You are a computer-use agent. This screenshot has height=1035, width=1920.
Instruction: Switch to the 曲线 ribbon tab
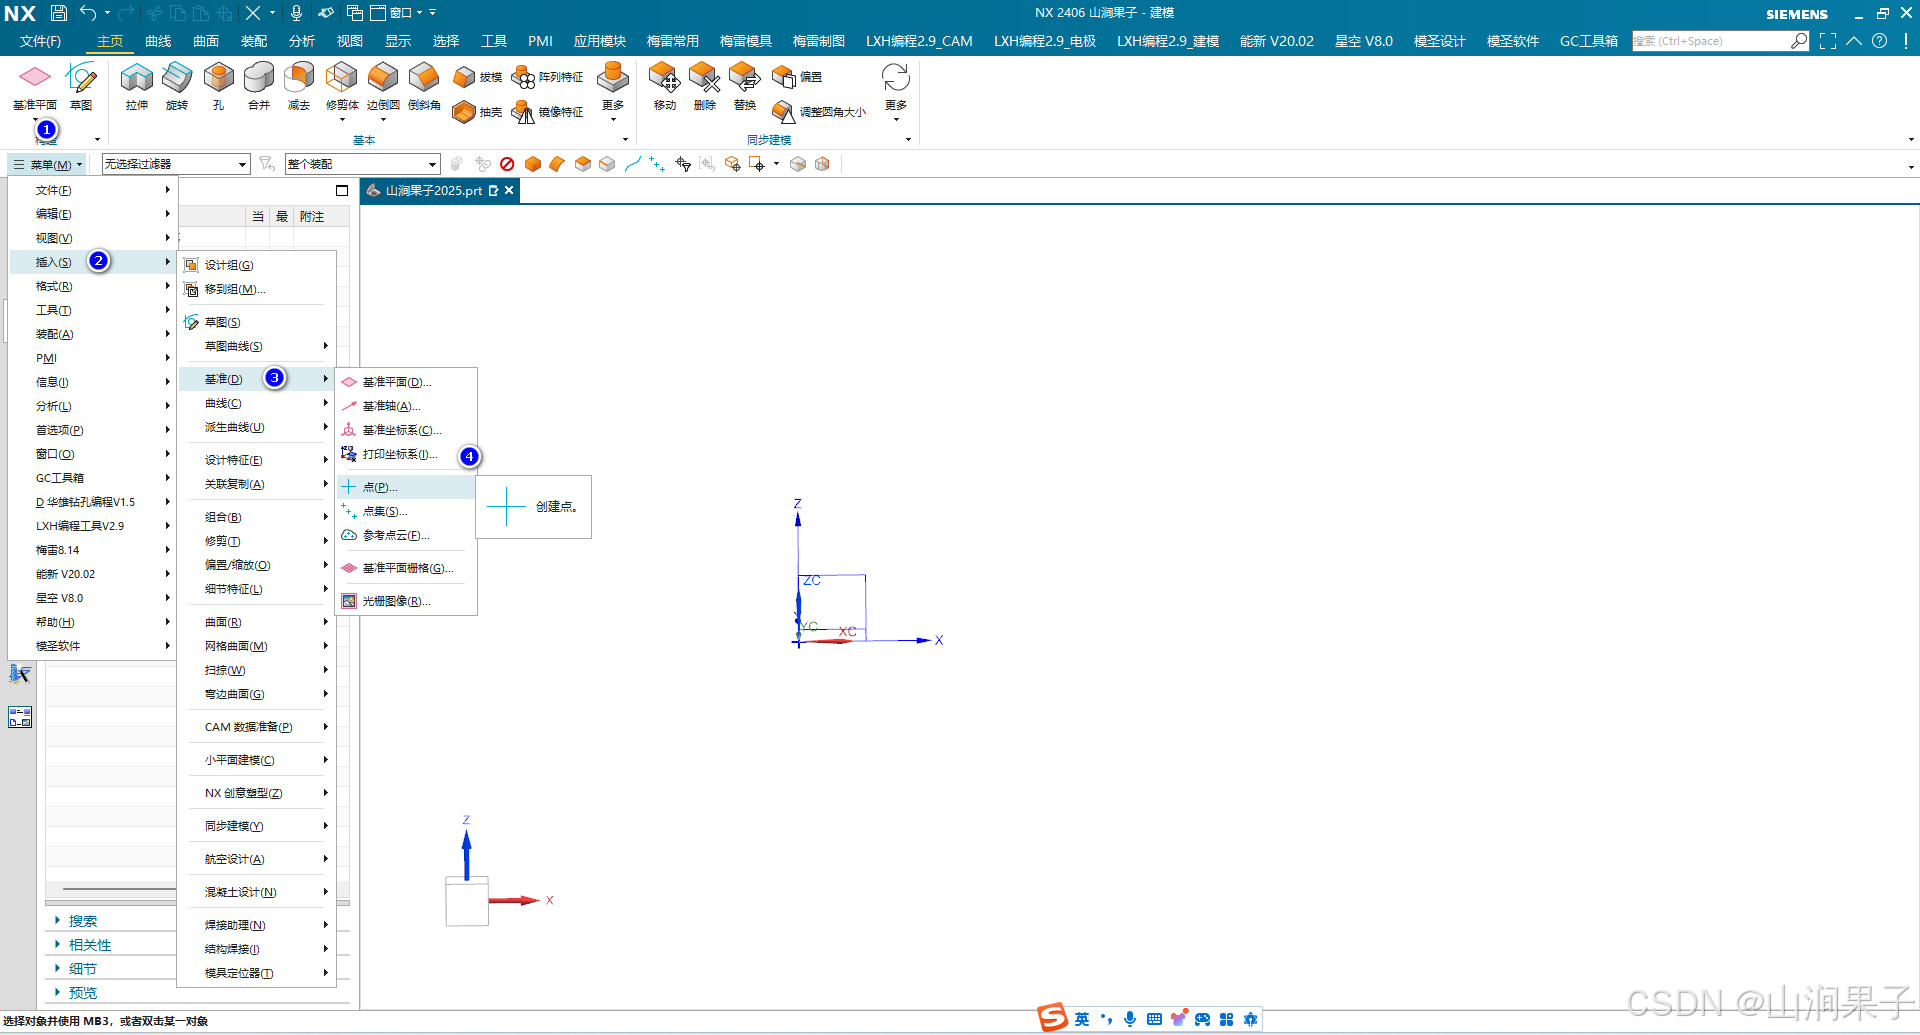click(x=158, y=41)
